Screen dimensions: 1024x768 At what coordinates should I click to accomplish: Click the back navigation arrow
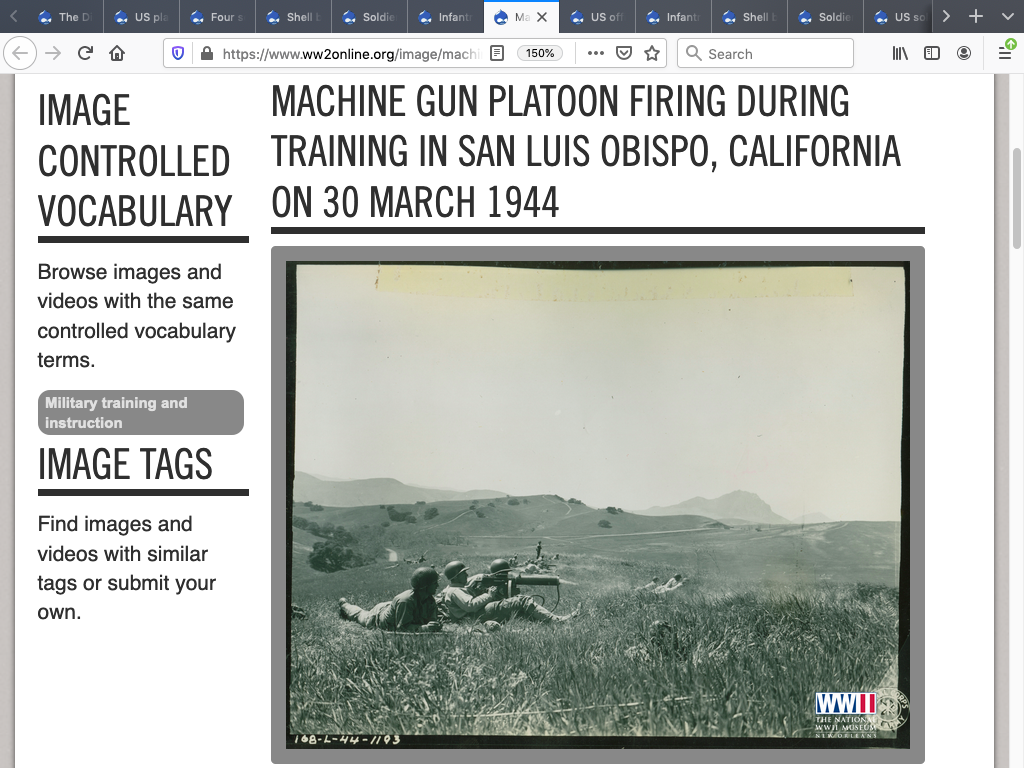22,54
